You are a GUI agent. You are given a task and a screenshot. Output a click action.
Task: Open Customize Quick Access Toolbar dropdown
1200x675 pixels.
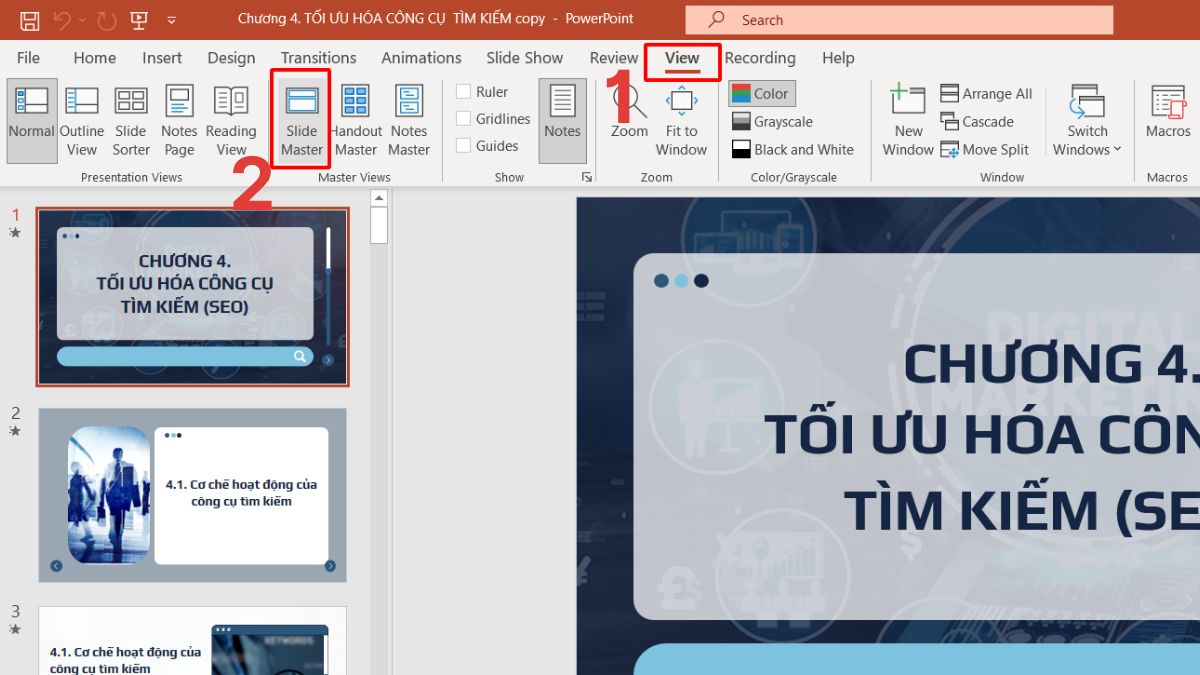point(171,19)
